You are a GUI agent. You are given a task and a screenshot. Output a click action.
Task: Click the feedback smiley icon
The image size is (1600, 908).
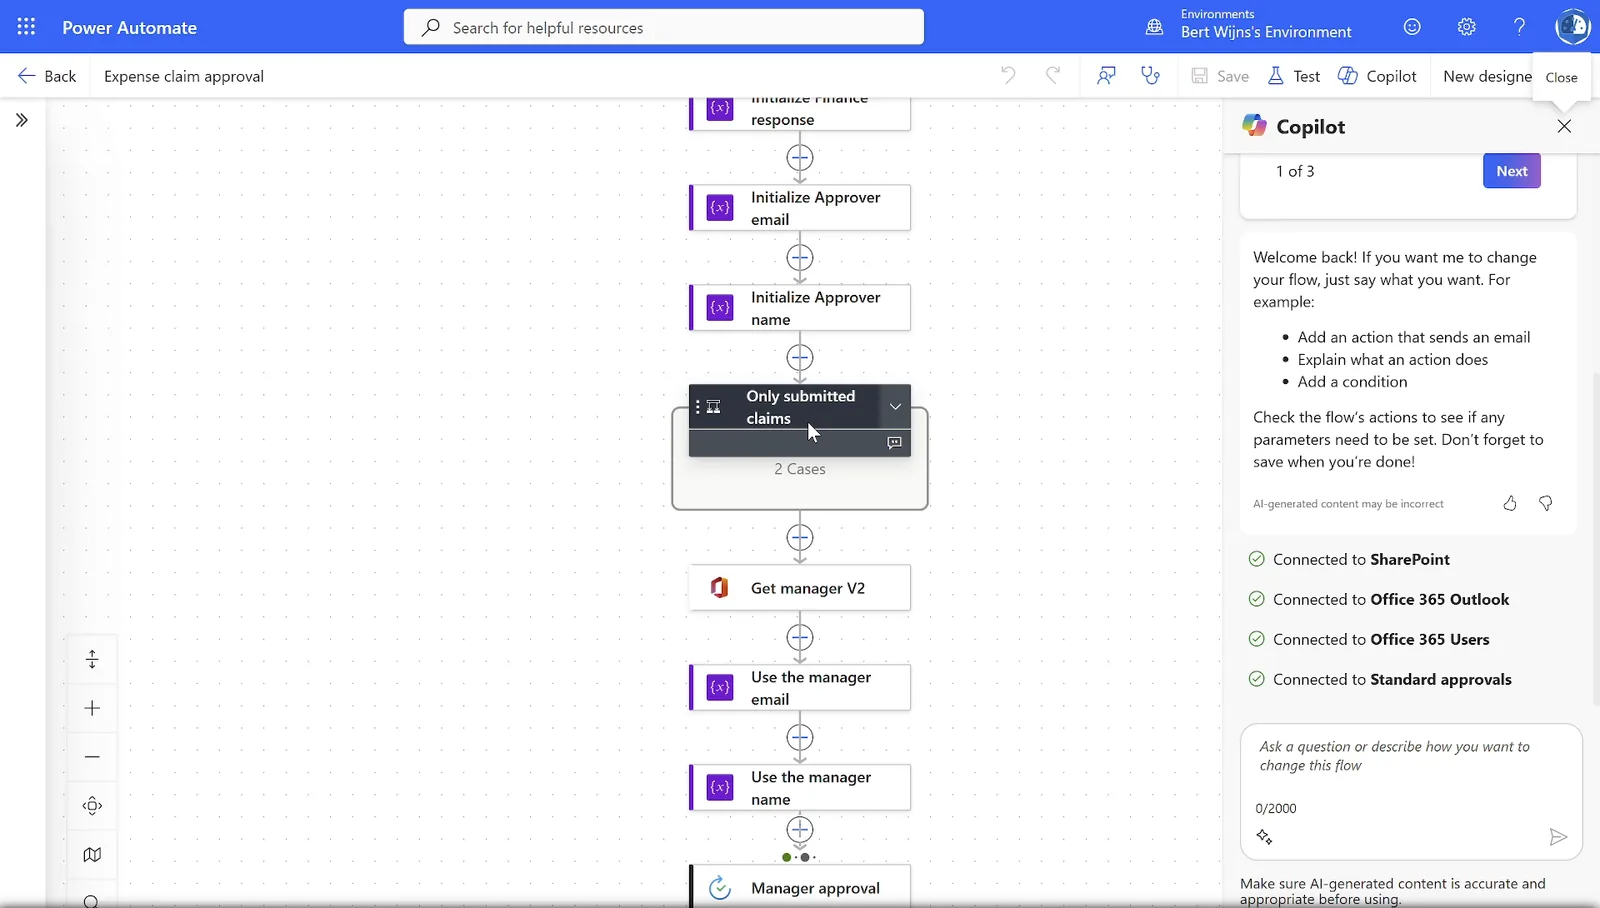(x=1412, y=27)
